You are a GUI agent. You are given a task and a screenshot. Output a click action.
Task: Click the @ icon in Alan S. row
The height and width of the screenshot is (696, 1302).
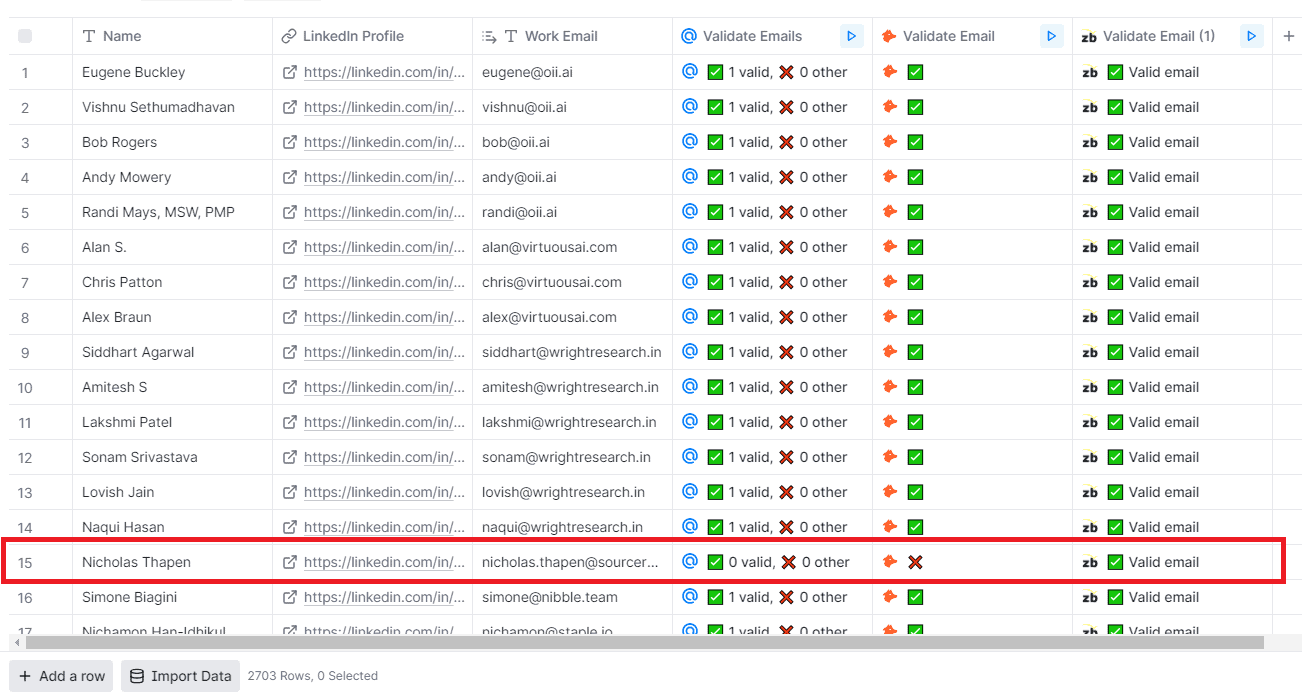(x=689, y=247)
